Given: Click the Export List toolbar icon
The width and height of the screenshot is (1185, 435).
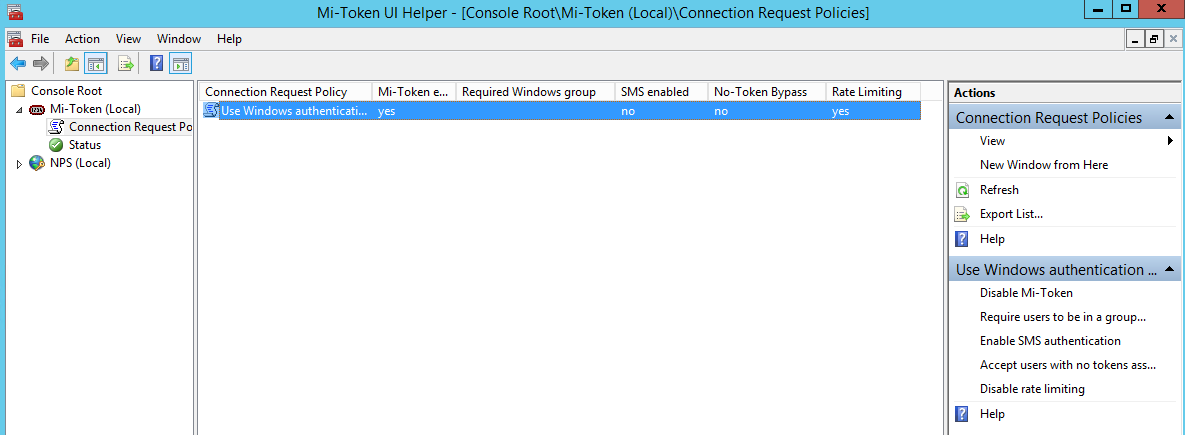Looking at the screenshot, I should point(126,63).
